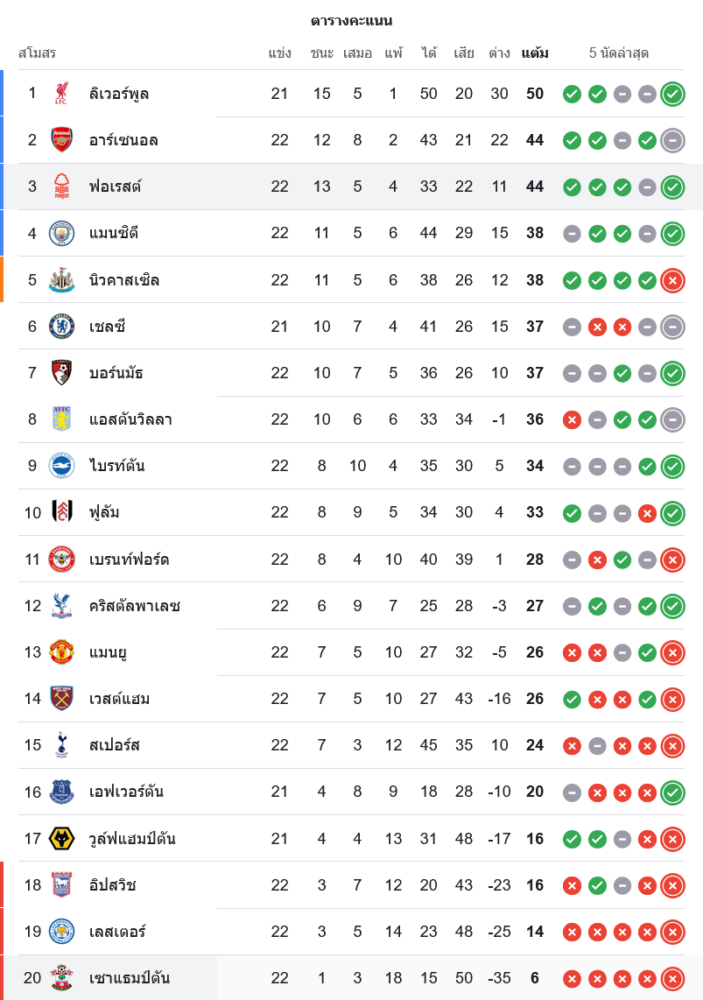
Task: Click Newcastle's latest match loss indicator
Action: pos(673,280)
